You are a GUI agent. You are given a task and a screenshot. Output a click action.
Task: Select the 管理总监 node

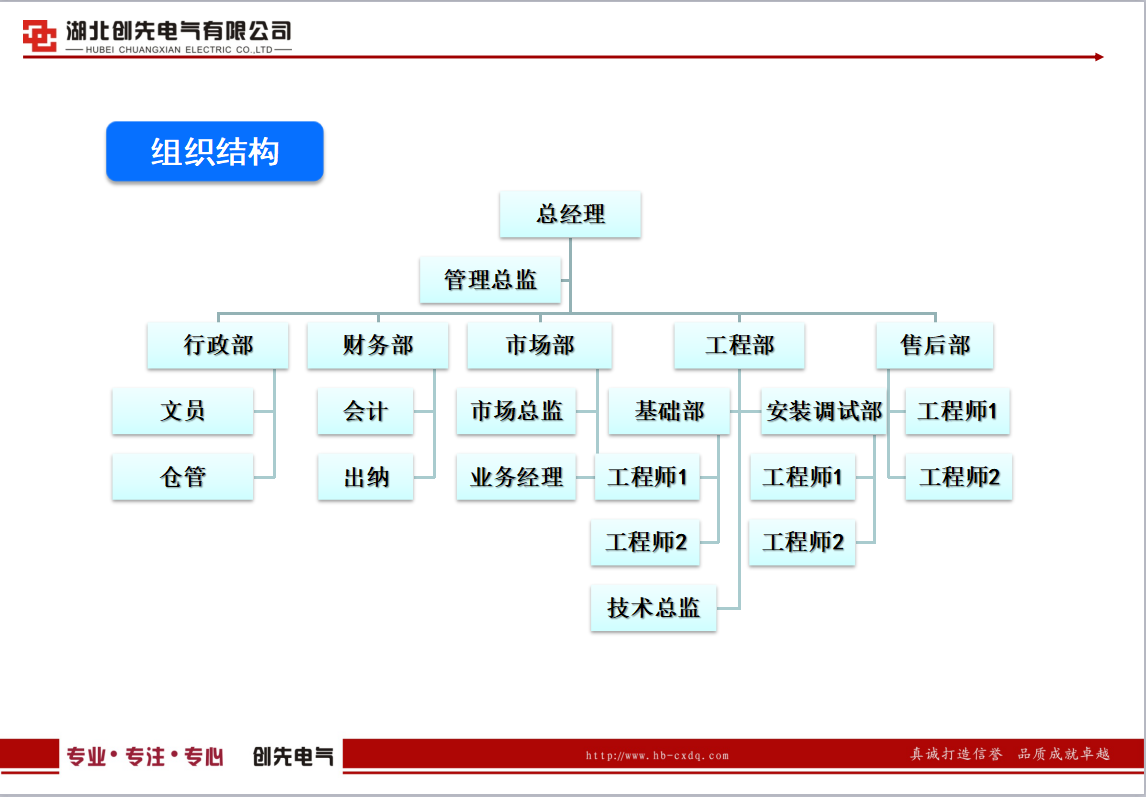(x=490, y=280)
